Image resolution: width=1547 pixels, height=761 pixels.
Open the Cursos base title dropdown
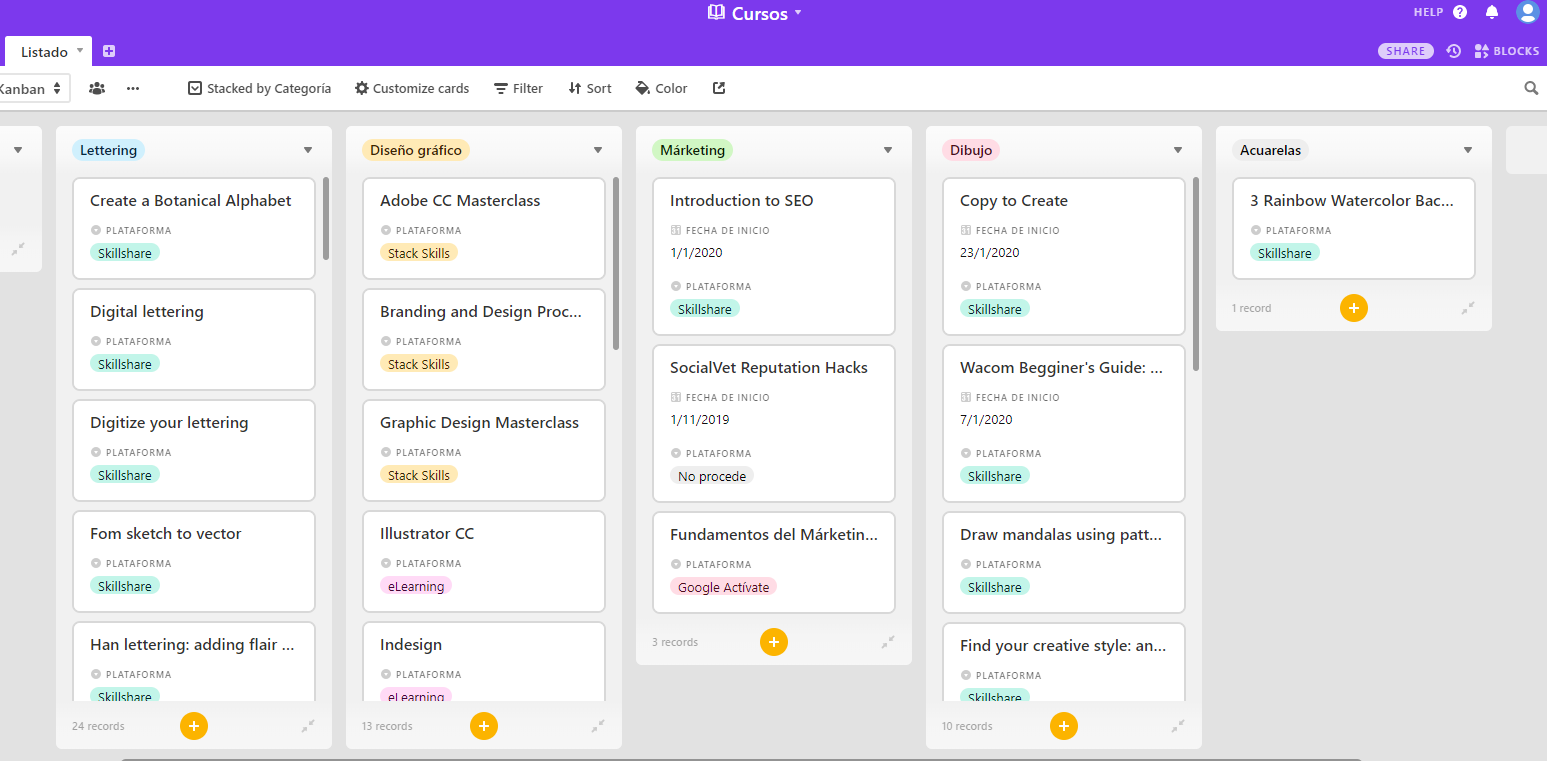click(755, 13)
